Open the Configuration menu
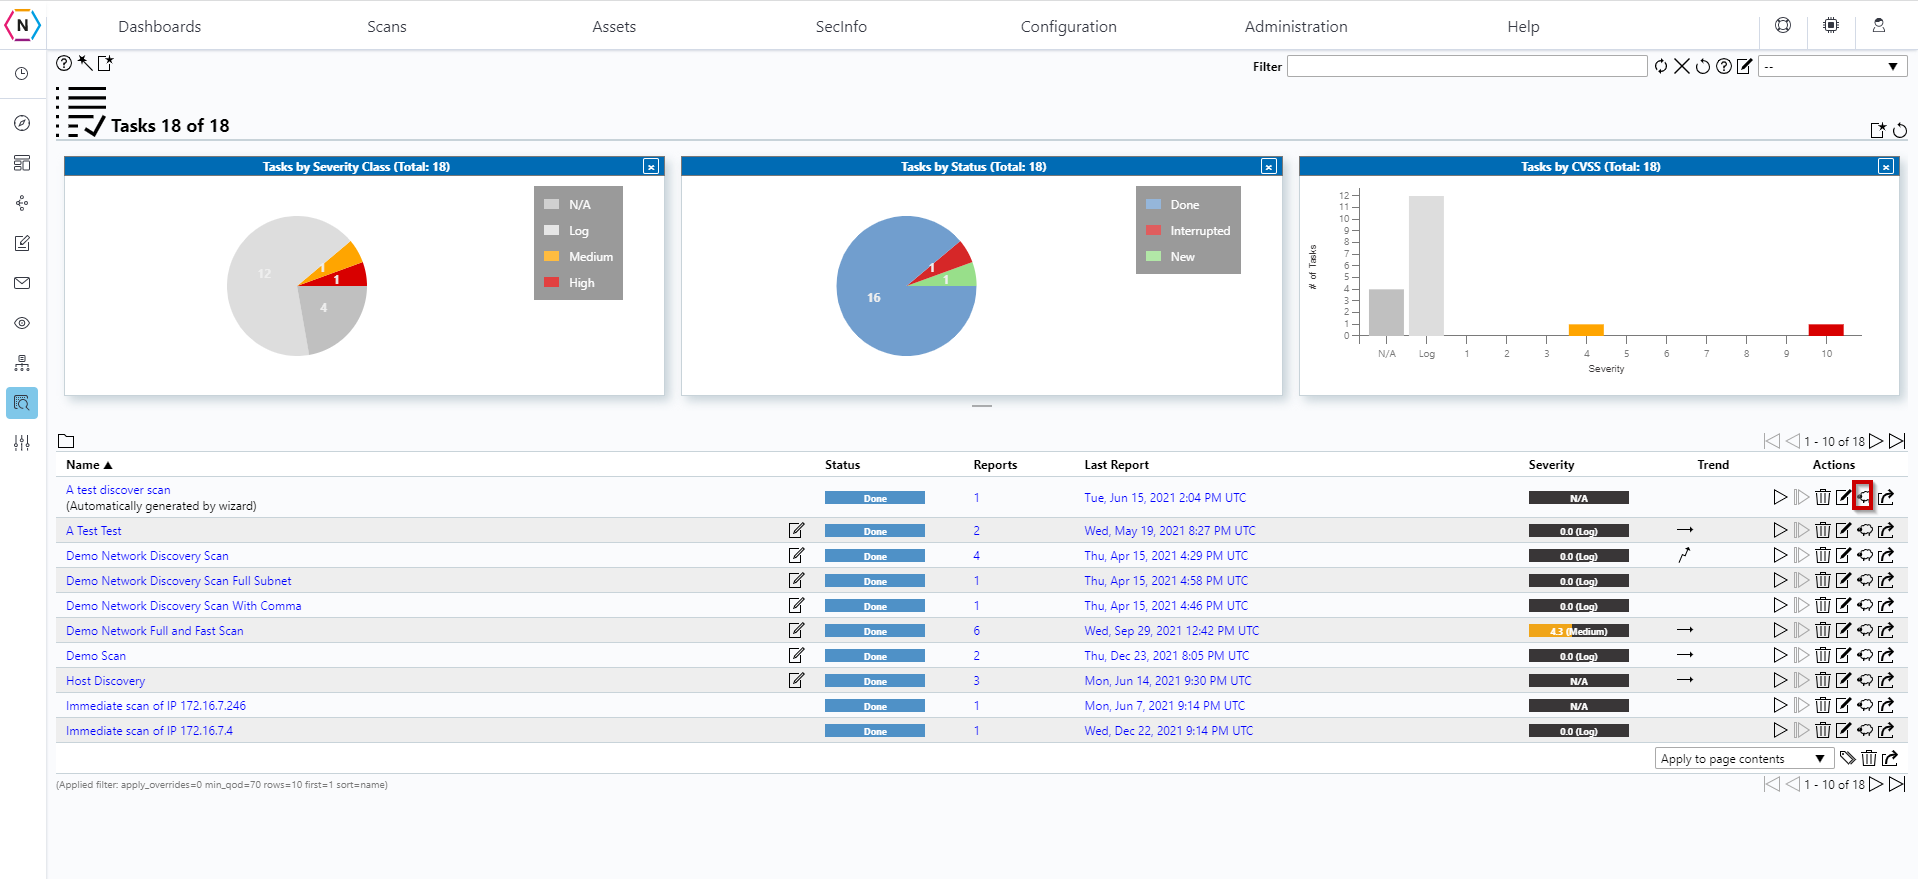The image size is (1918, 879). [x=1068, y=27]
